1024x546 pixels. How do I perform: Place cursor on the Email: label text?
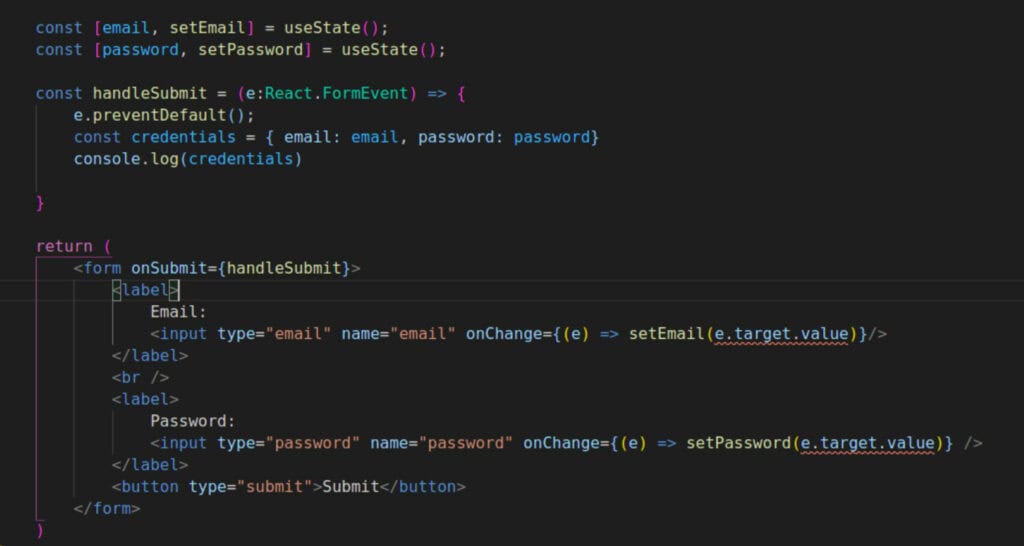(x=178, y=312)
